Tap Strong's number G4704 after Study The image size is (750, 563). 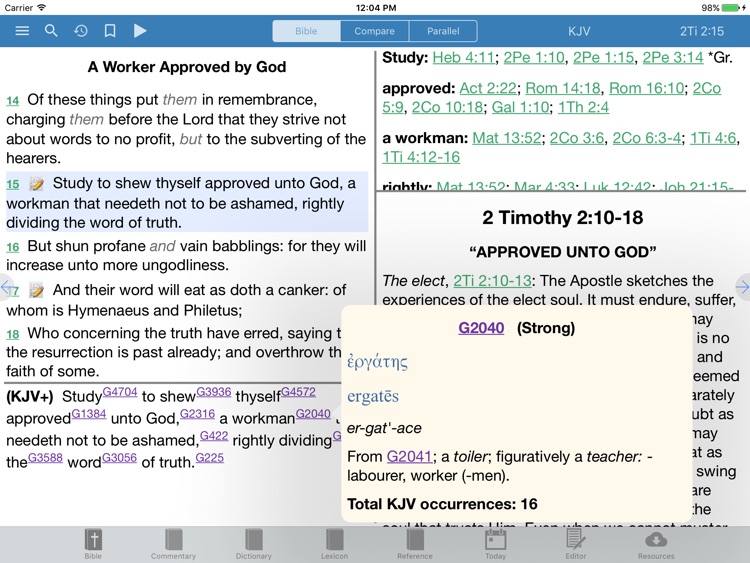pyautogui.click(x=120, y=392)
